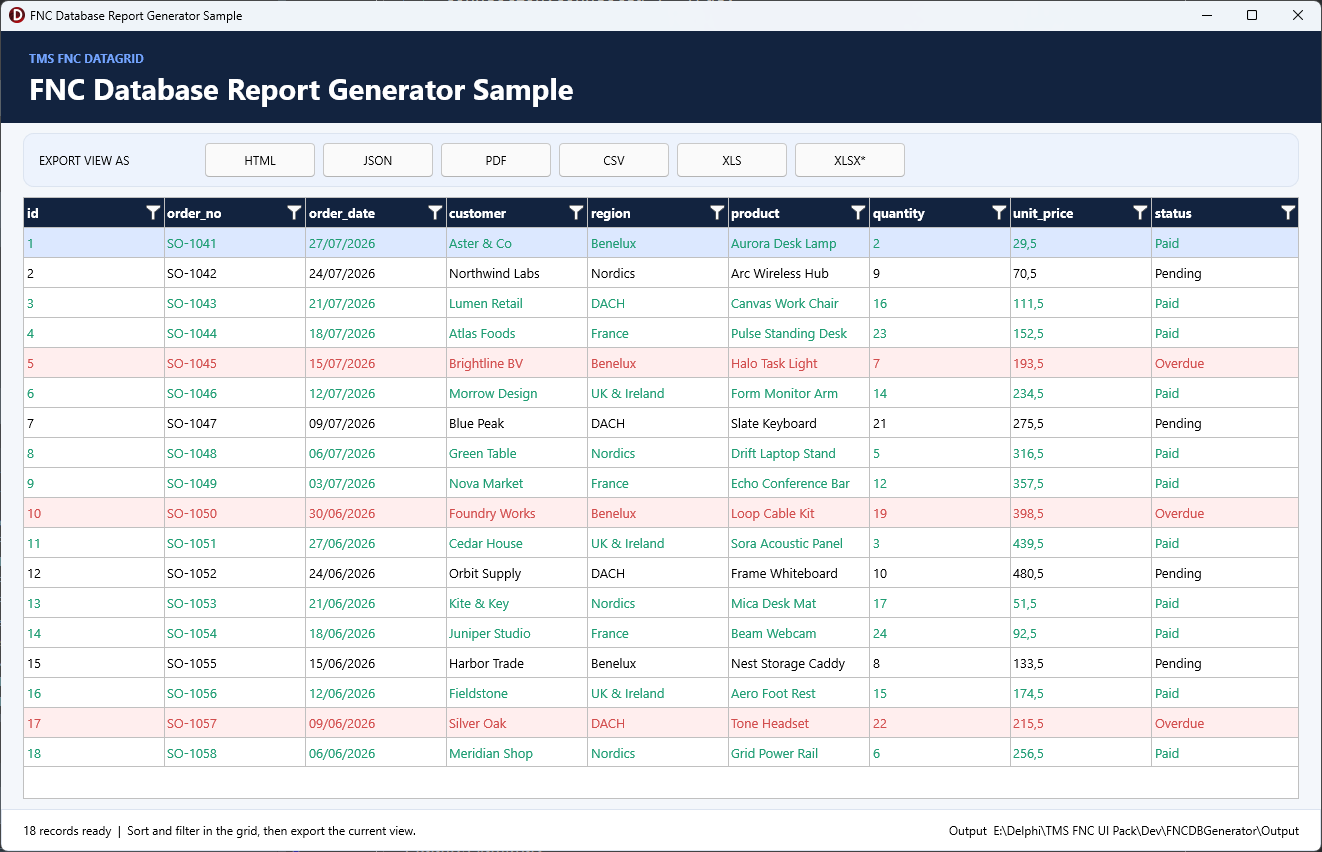Viewport: 1322px width, 852px height.
Task: Click the Brightline BV customer cell
Action: tap(517, 363)
